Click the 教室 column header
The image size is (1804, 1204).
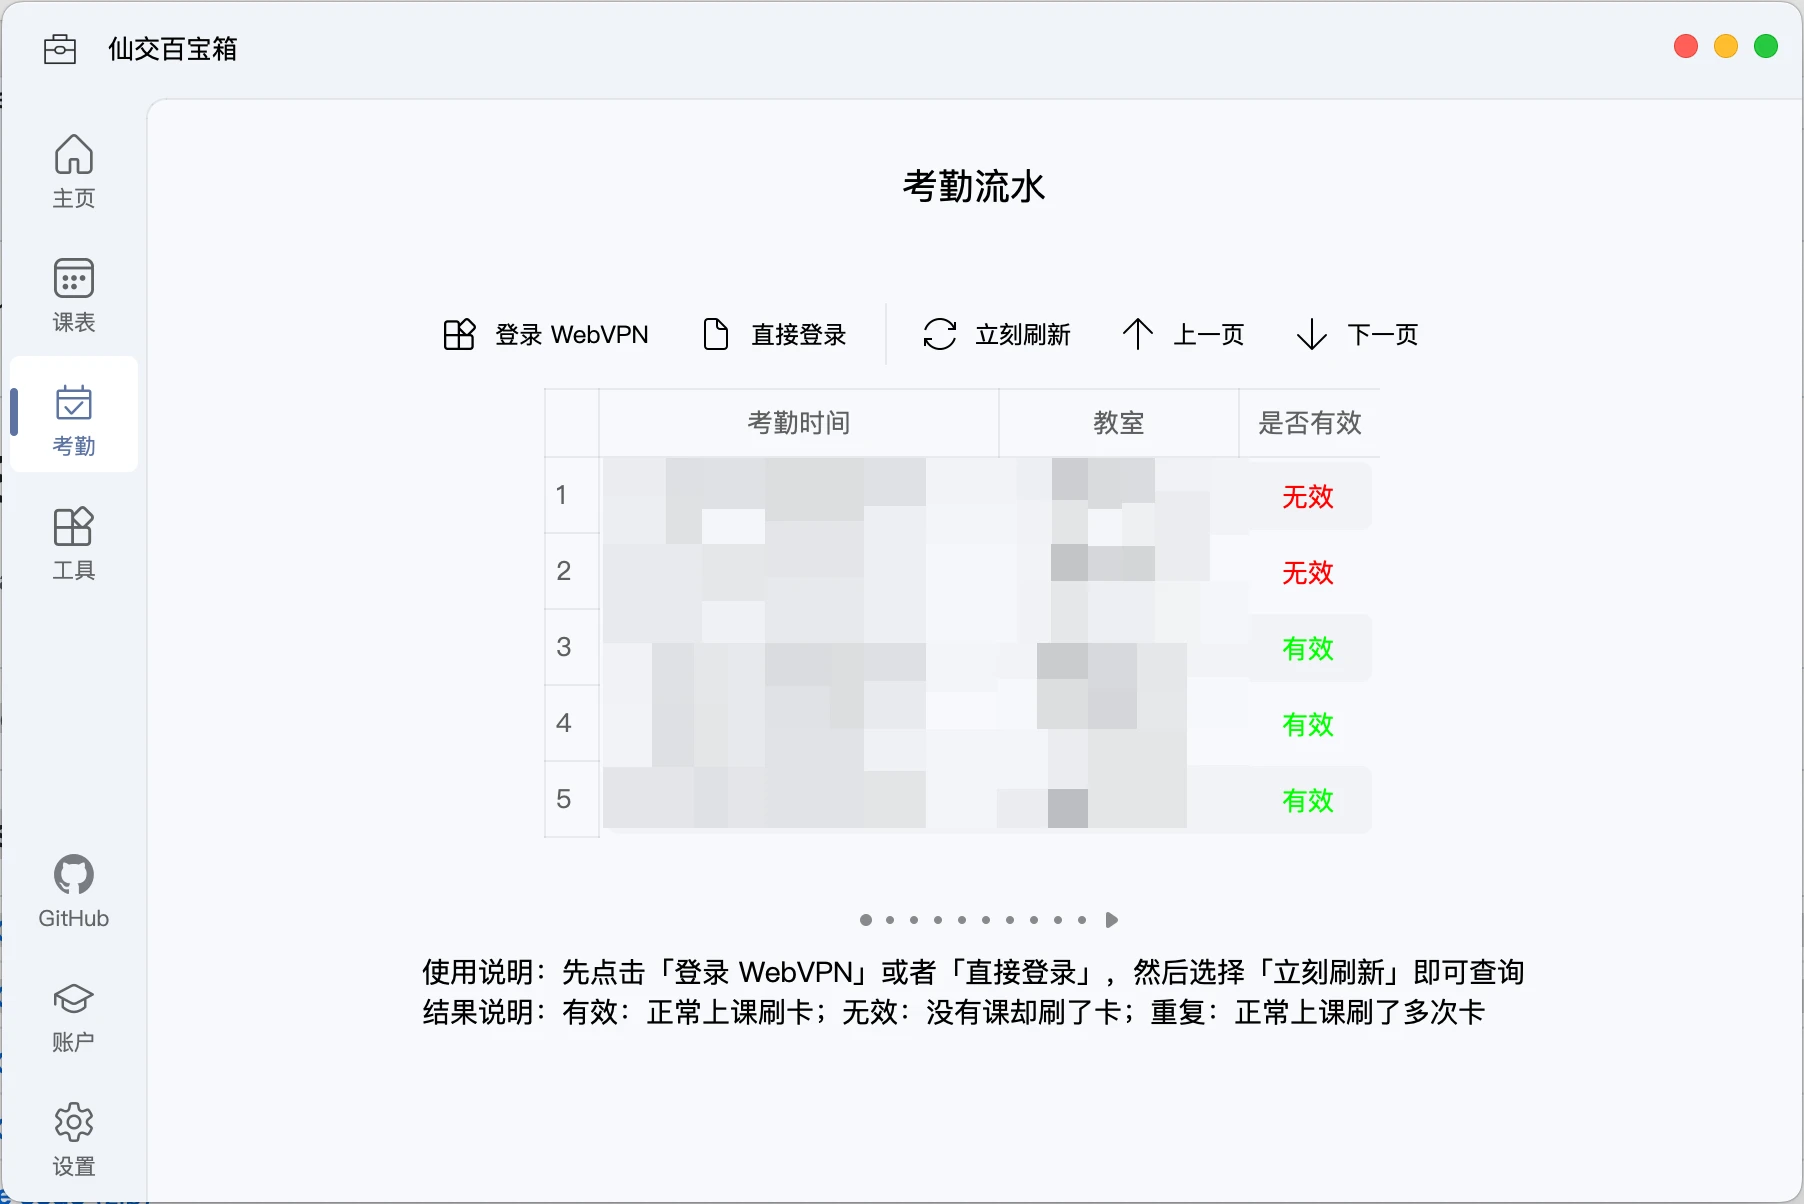(1119, 423)
